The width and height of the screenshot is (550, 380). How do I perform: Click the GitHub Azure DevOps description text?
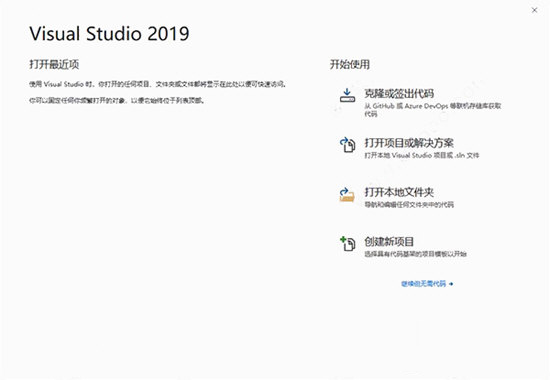coord(433,109)
